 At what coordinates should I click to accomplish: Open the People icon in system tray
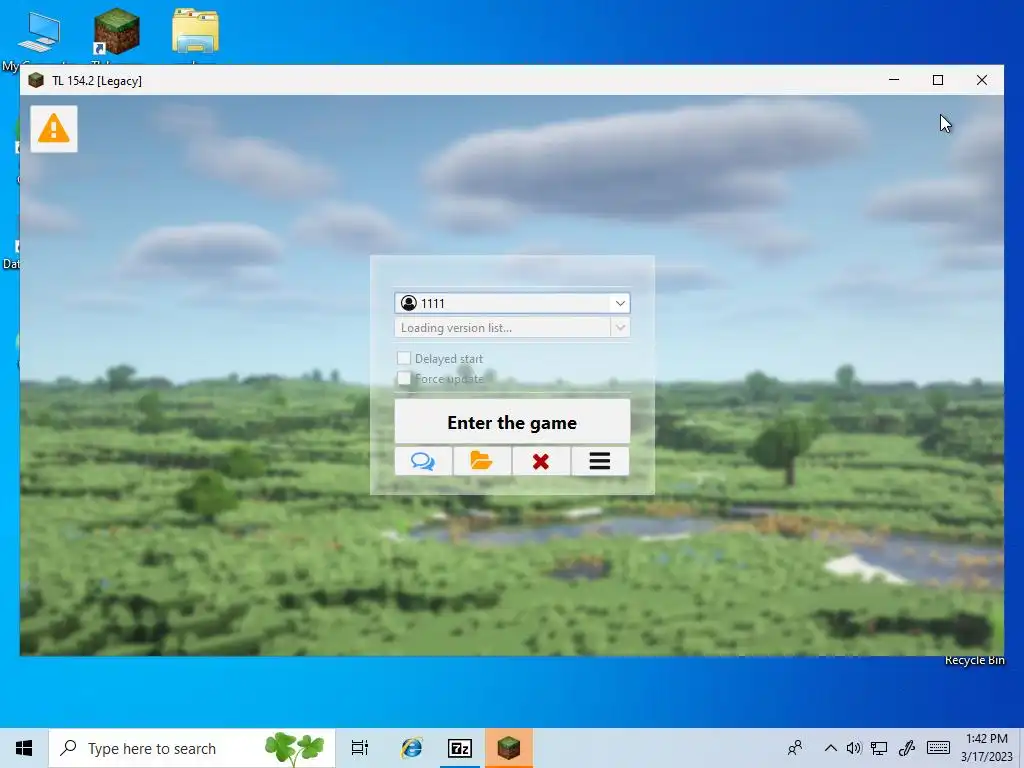point(795,748)
